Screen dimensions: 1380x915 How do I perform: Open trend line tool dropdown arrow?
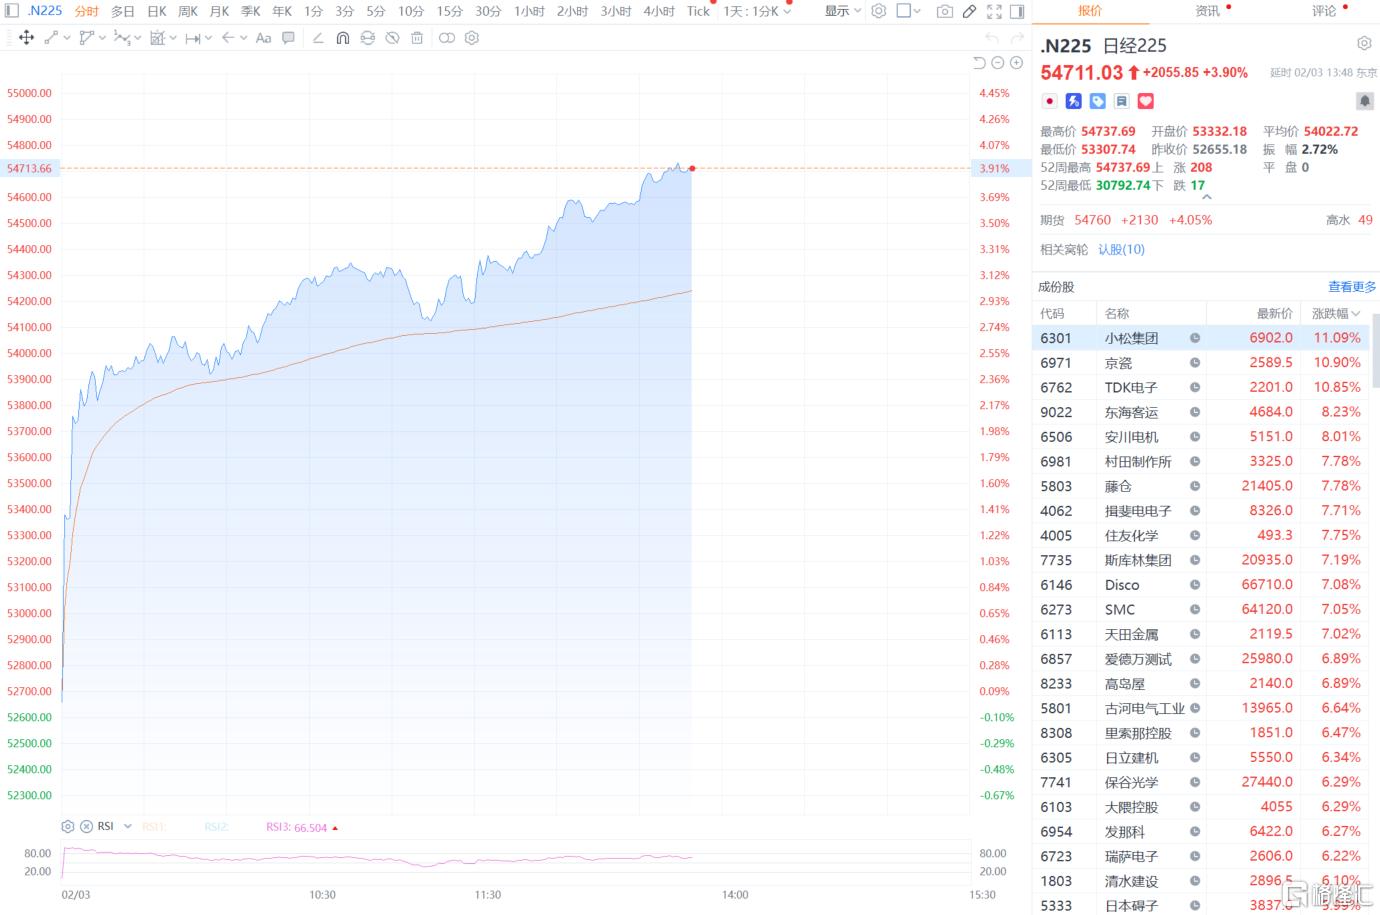tap(67, 38)
